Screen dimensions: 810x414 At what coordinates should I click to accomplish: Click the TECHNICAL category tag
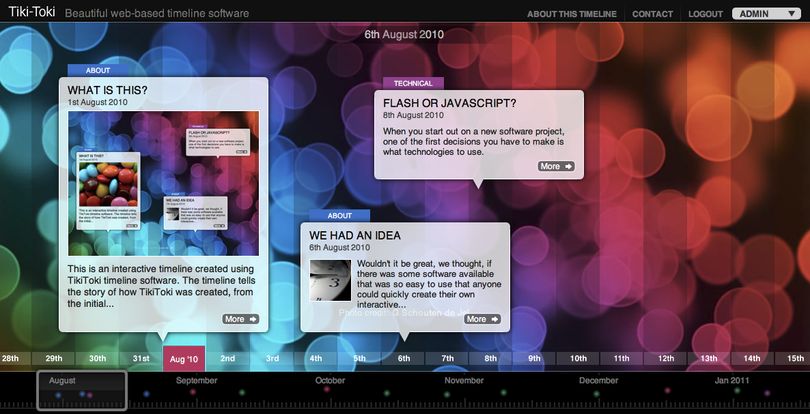coord(413,83)
